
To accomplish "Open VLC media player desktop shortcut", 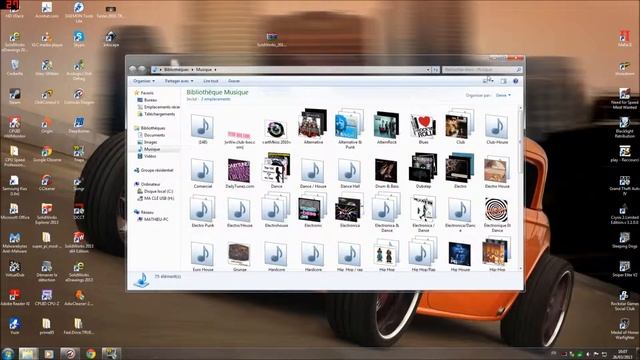I will (47, 40).
